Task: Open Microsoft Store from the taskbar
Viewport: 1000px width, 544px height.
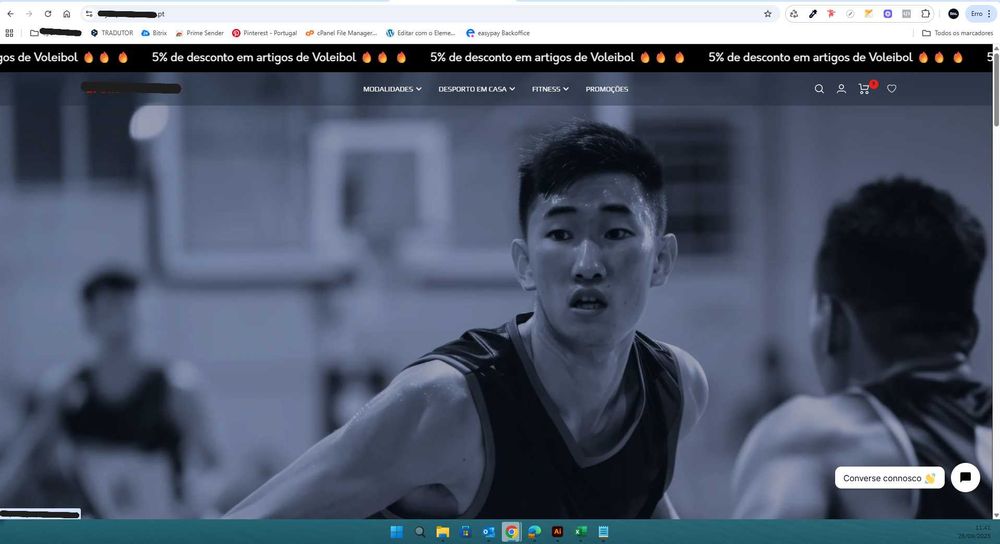Action: point(466,532)
